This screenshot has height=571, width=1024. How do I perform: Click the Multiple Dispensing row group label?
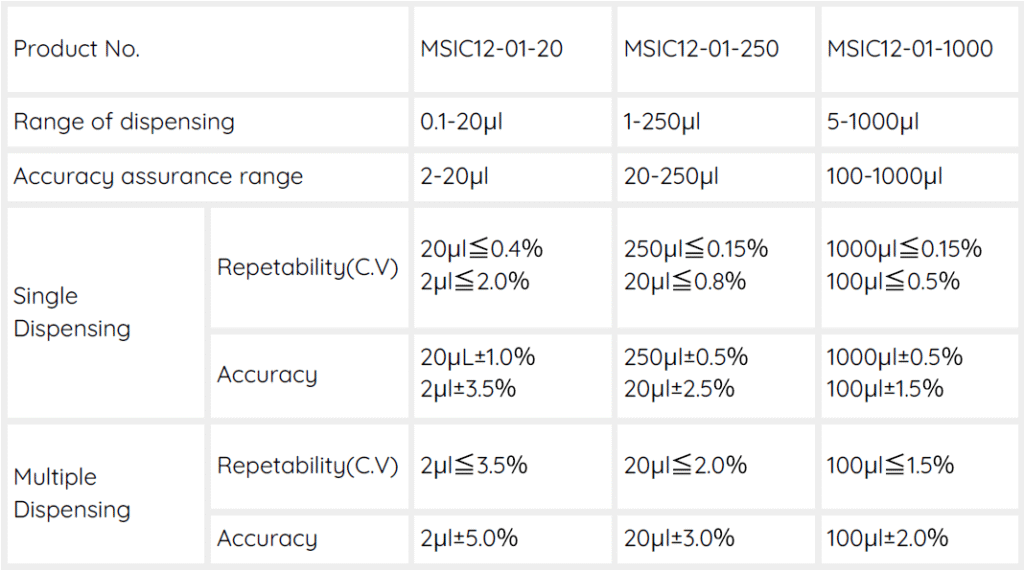click(72, 493)
